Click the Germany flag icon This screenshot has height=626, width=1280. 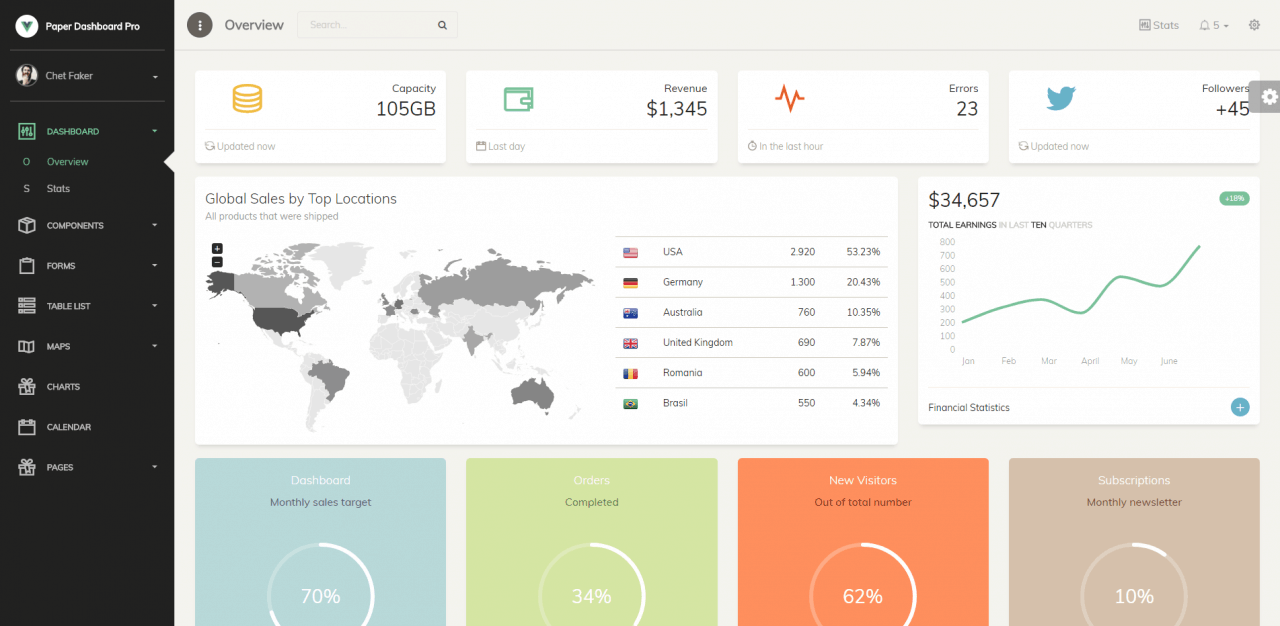pos(630,282)
